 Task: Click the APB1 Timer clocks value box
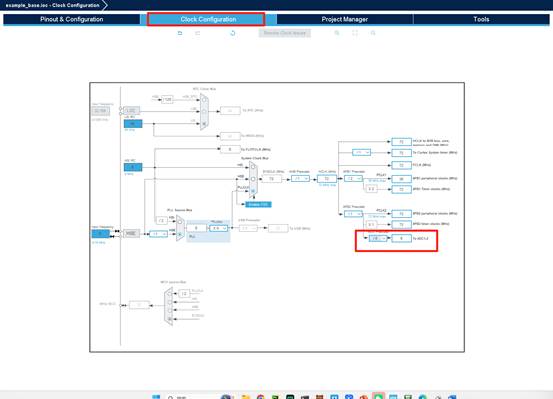point(401,189)
